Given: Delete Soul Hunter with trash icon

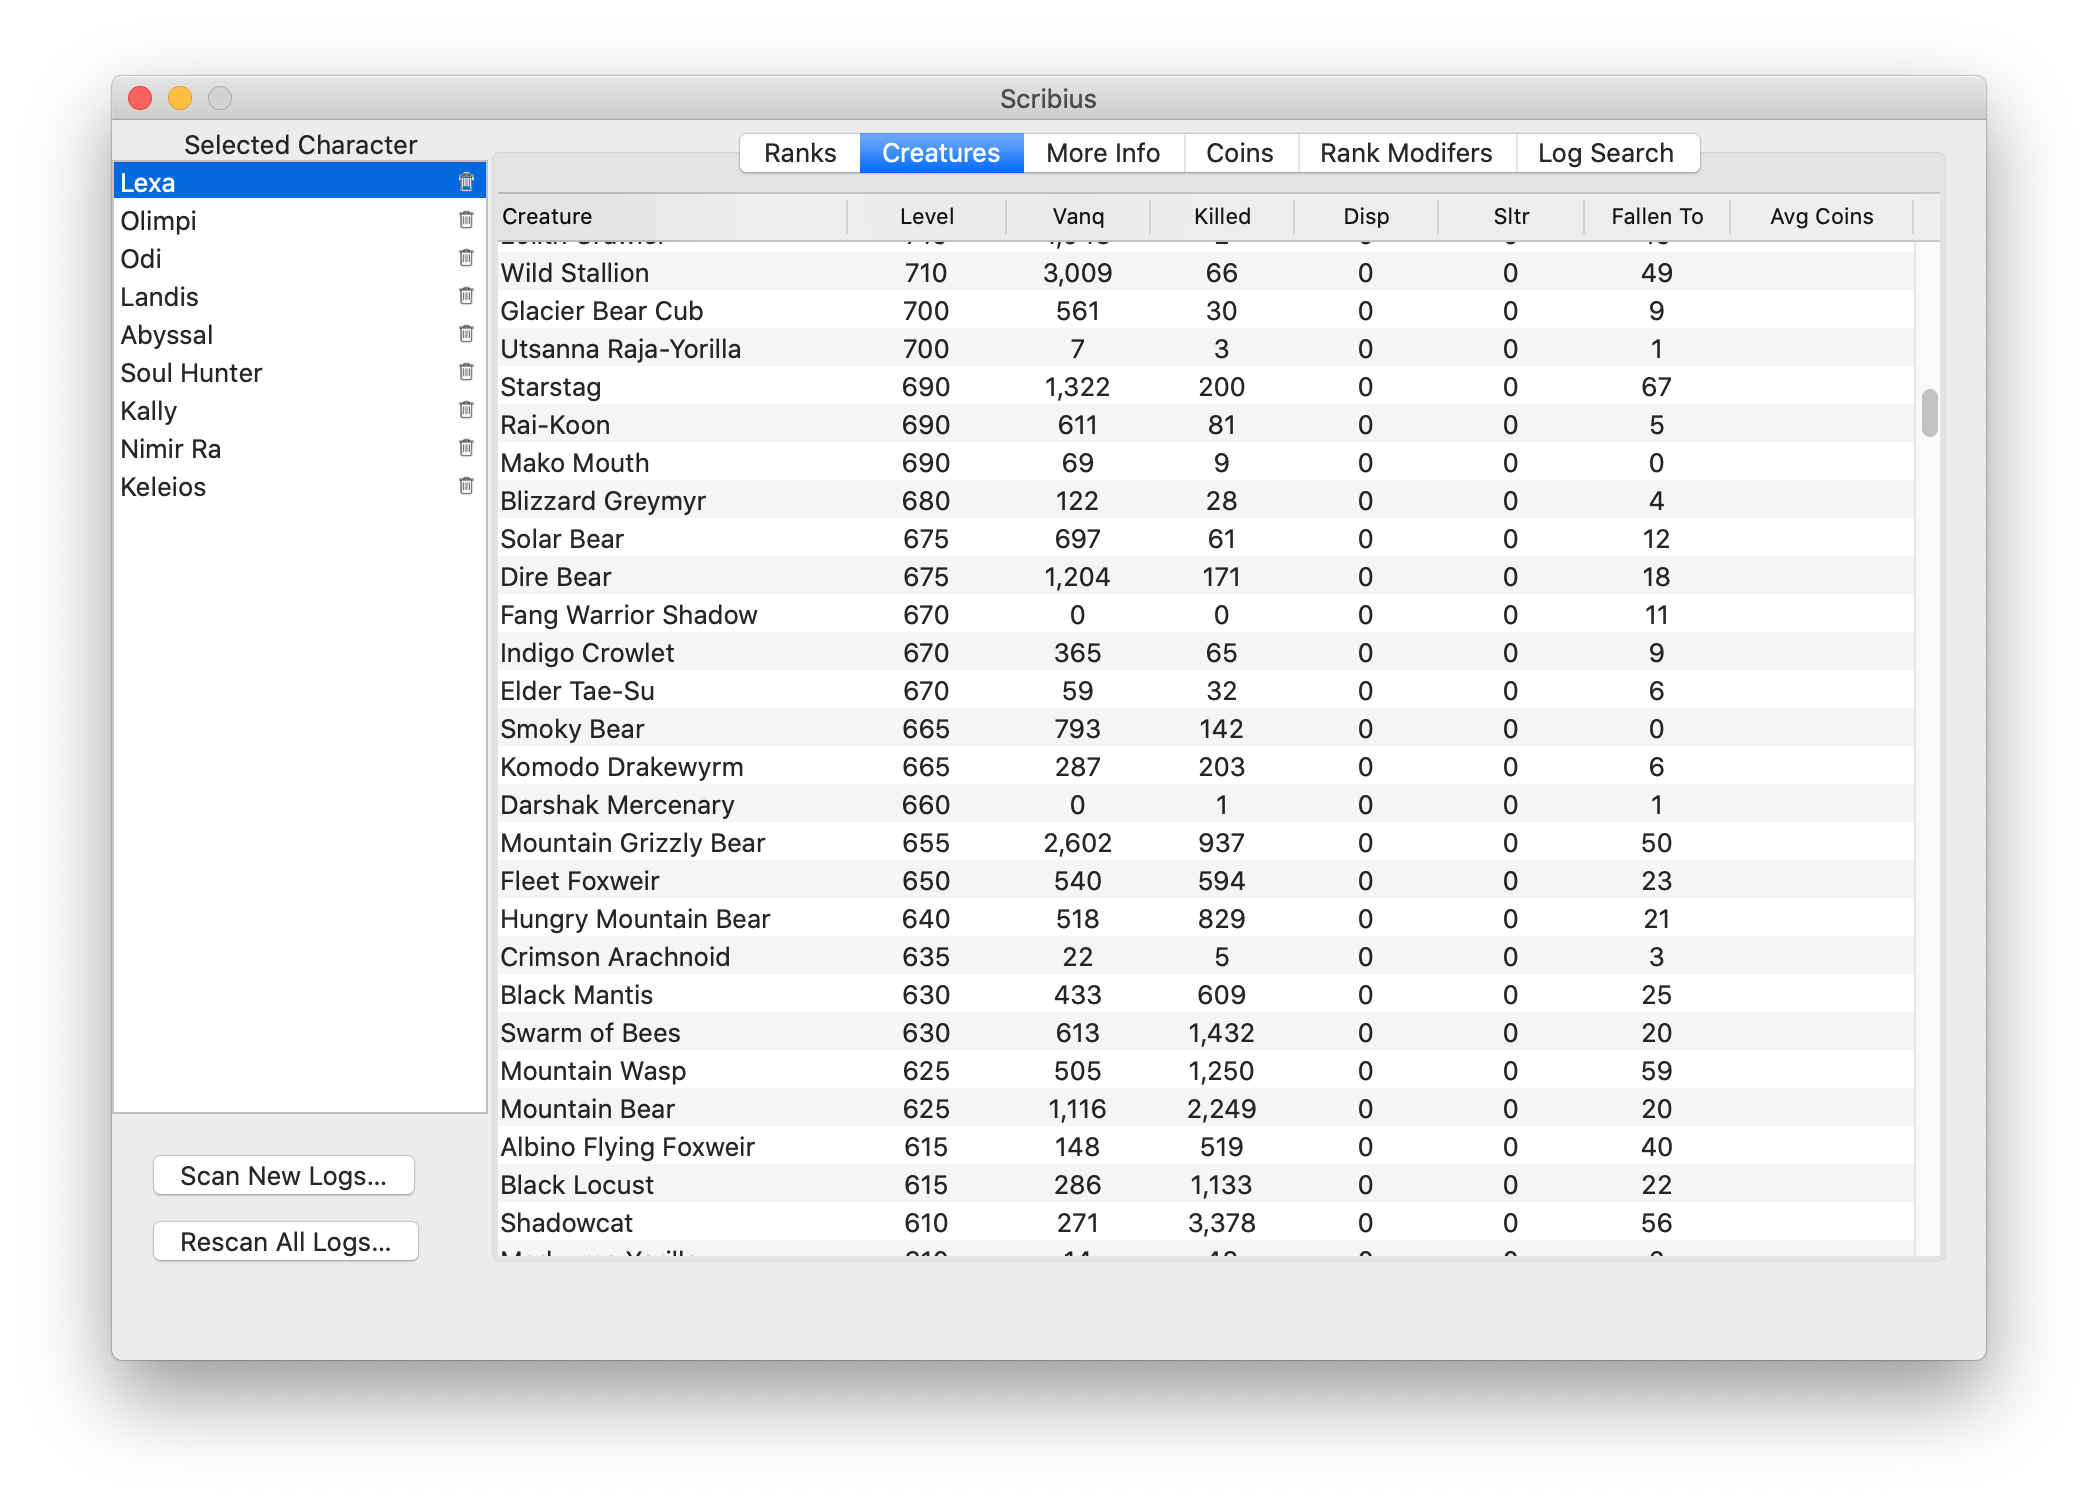Looking at the screenshot, I should point(466,372).
